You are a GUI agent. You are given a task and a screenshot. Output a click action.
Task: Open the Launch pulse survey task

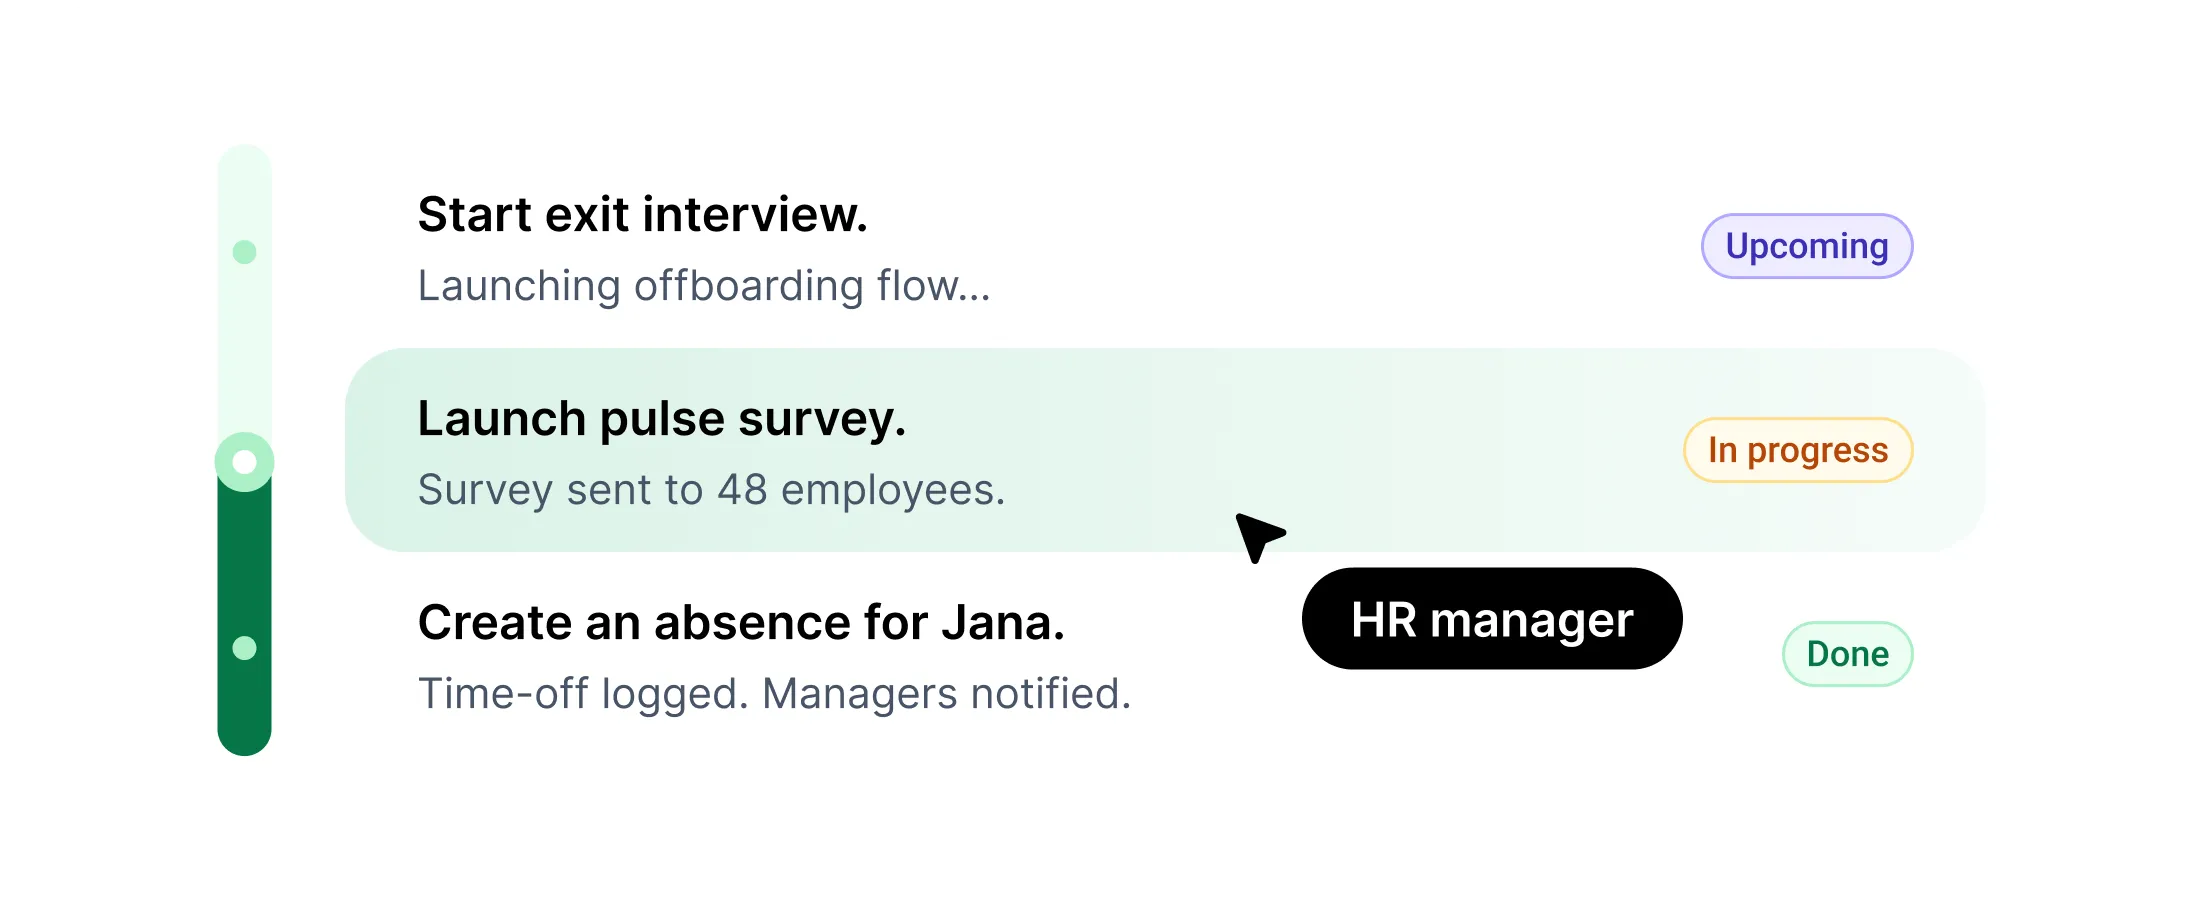tap(661, 418)
